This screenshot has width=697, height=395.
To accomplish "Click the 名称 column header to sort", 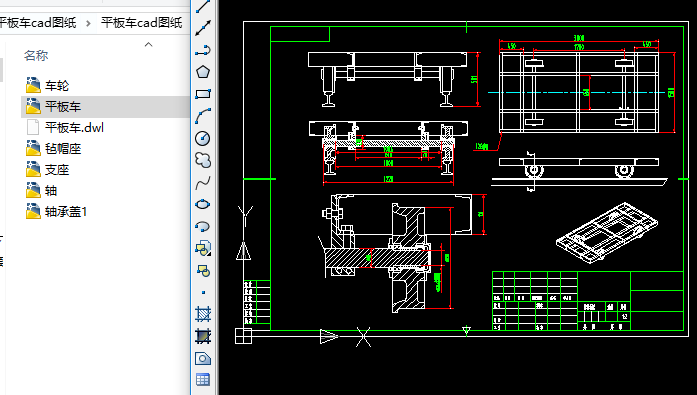I will 36,56.
